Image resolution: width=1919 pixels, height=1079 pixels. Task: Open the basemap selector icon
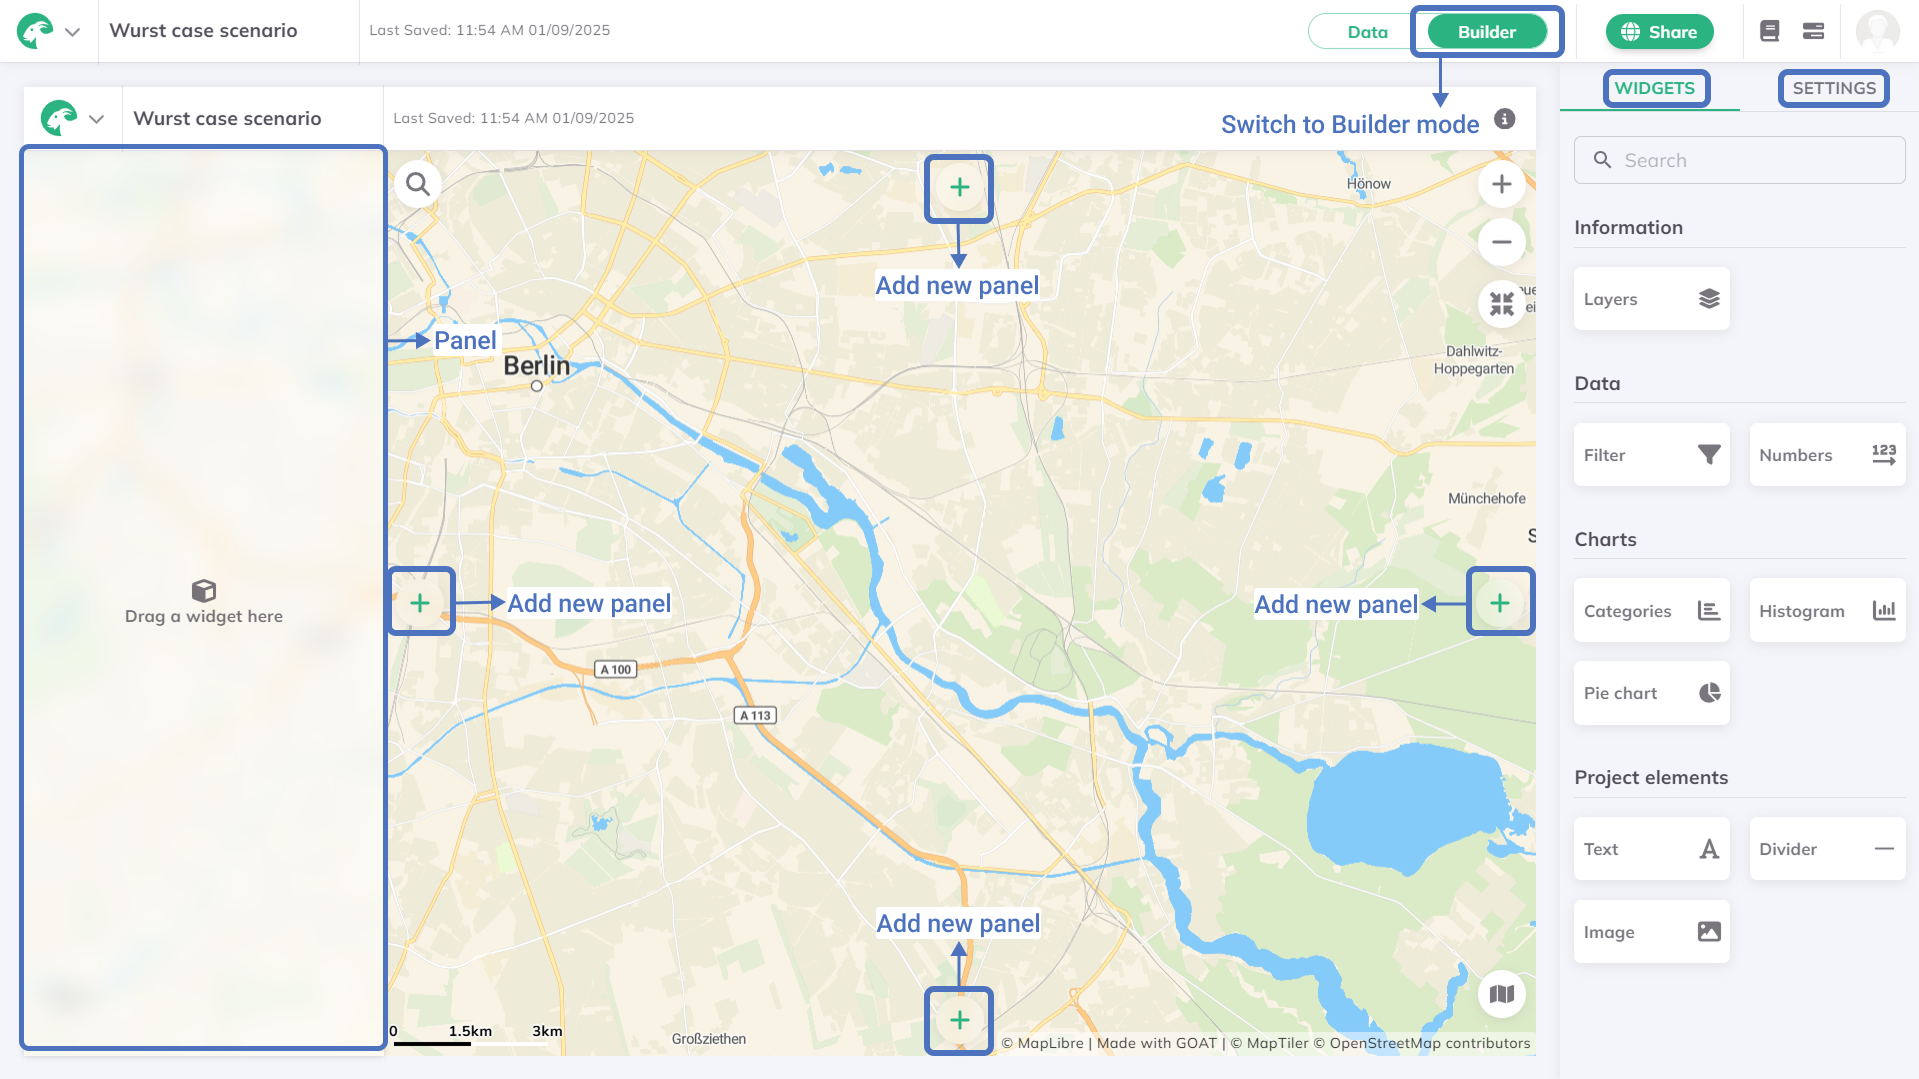[1501, 994]
